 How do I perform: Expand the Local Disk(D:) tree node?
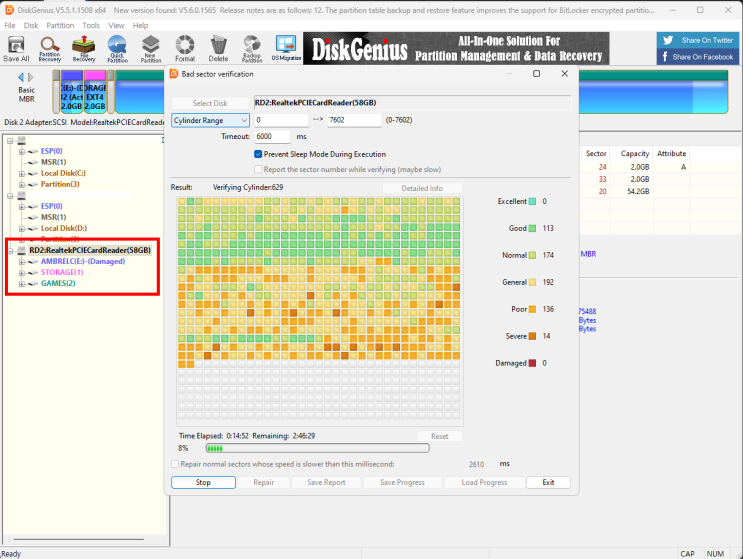click(21, 228)
